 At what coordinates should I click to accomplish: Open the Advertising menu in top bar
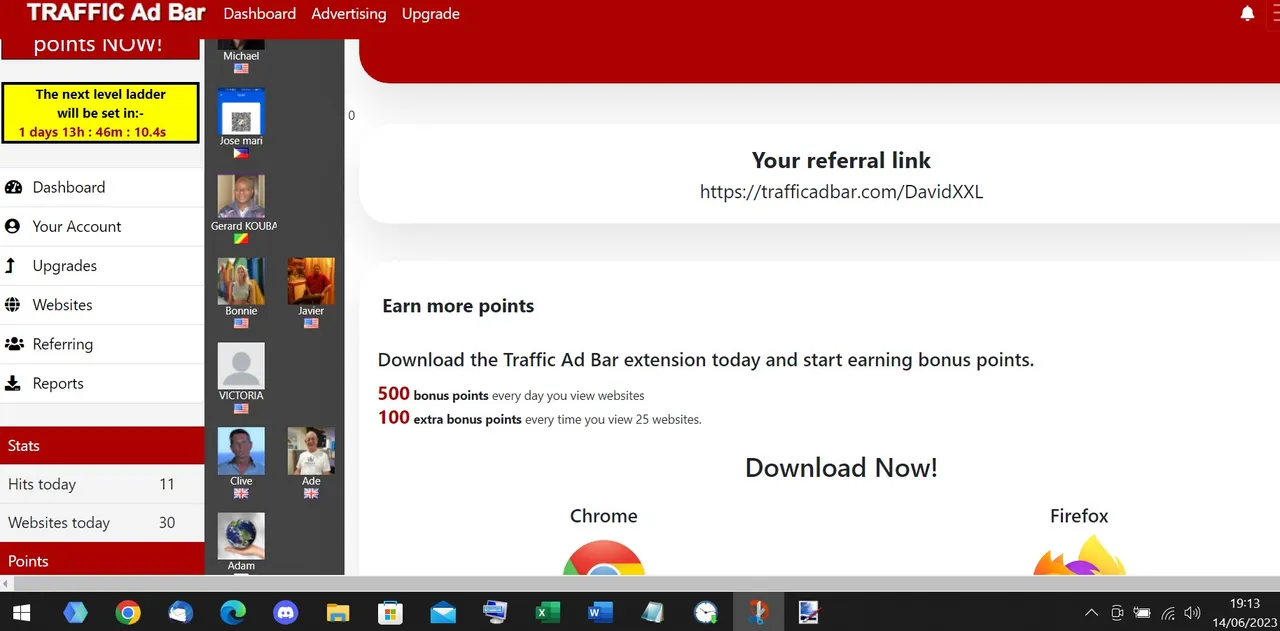coord(349,14)
